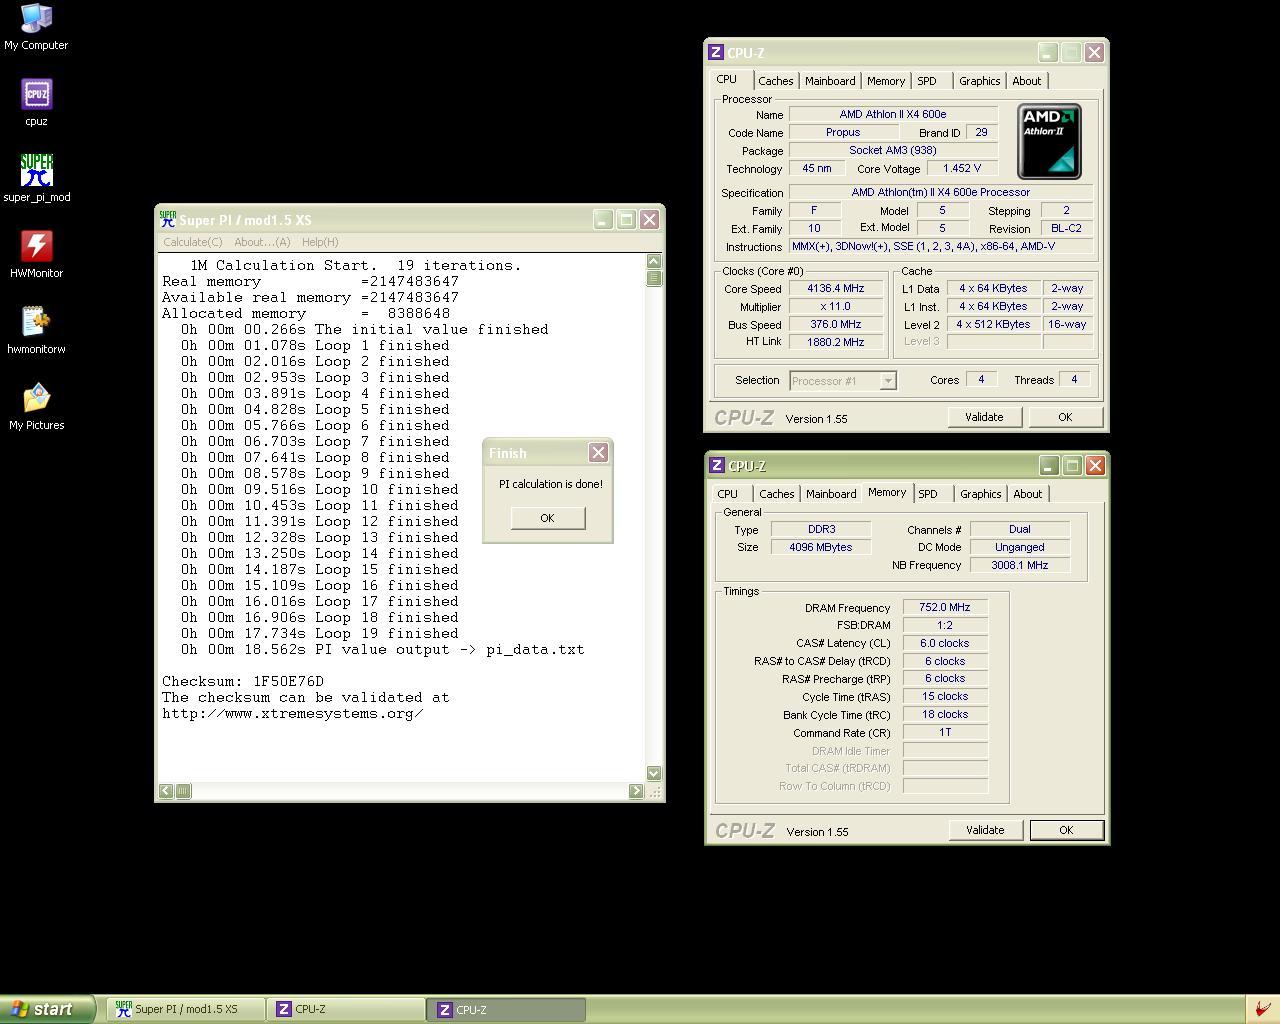Click NB Frequency value 3008.1 MHz
This screenshot has width=1280, height=1024.
point(1019,565)
